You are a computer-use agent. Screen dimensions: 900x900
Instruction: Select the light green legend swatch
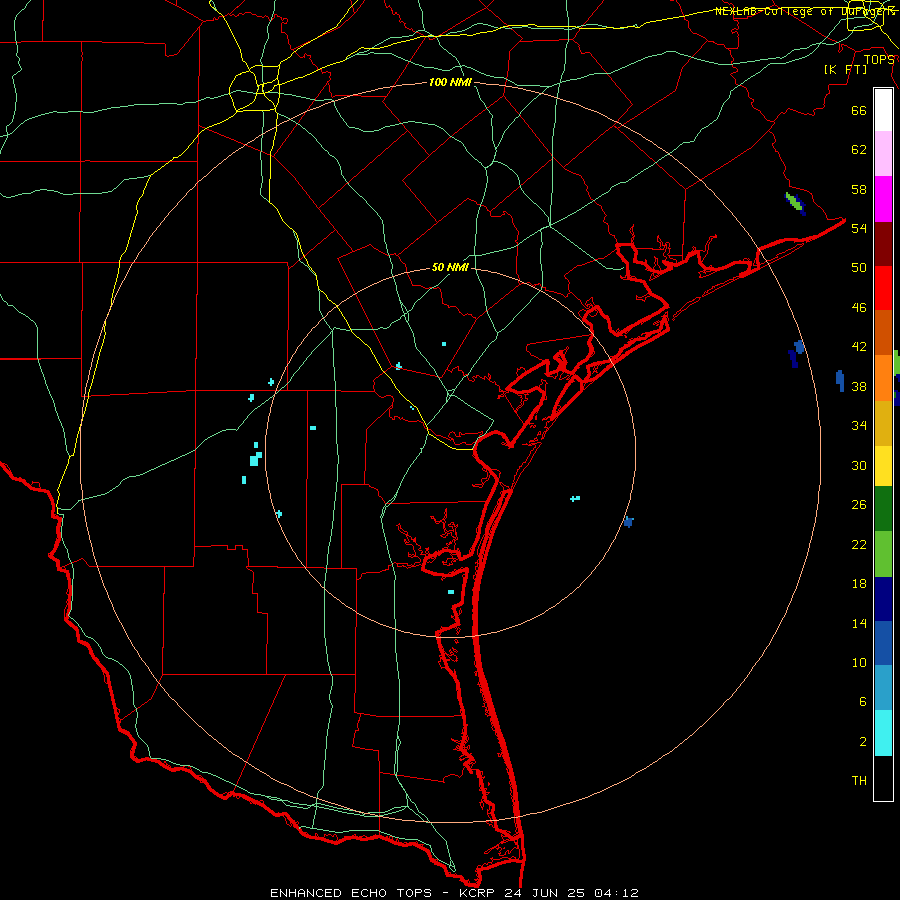(883, 554)
